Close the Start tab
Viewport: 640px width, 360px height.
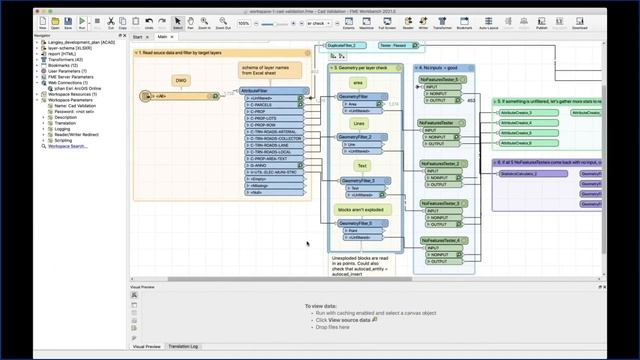coord(147,37)
